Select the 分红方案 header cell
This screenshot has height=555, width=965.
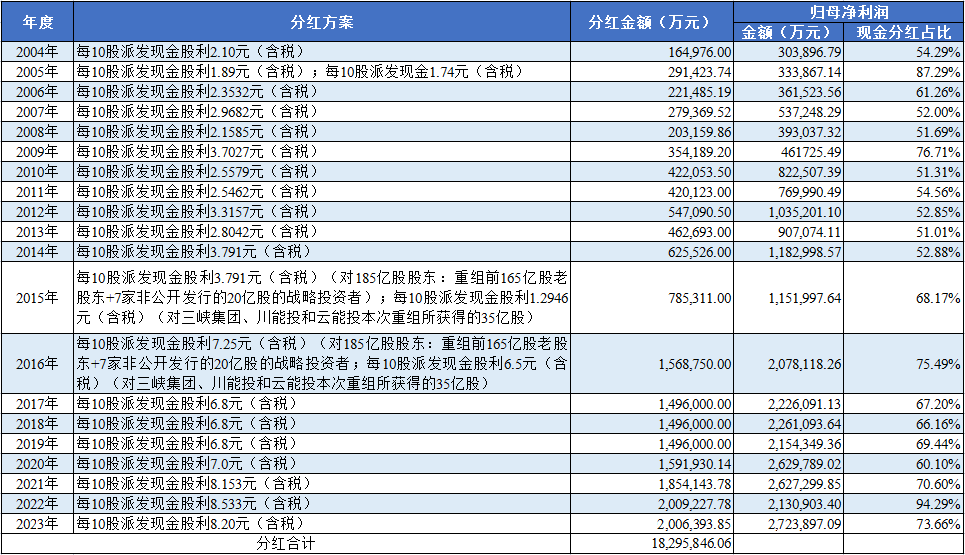321,21
